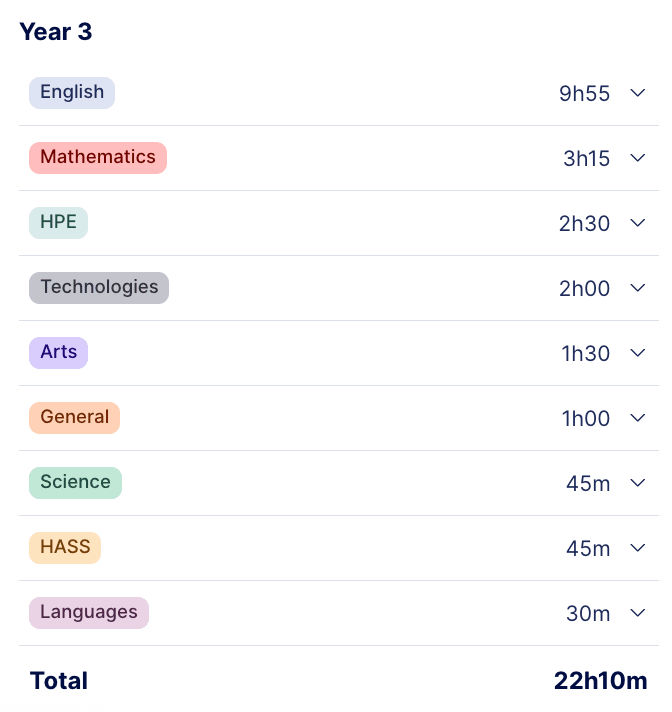Viewport: 672px width, 712px height.
Task: Select the orange General tag
Action: [74, 417]
